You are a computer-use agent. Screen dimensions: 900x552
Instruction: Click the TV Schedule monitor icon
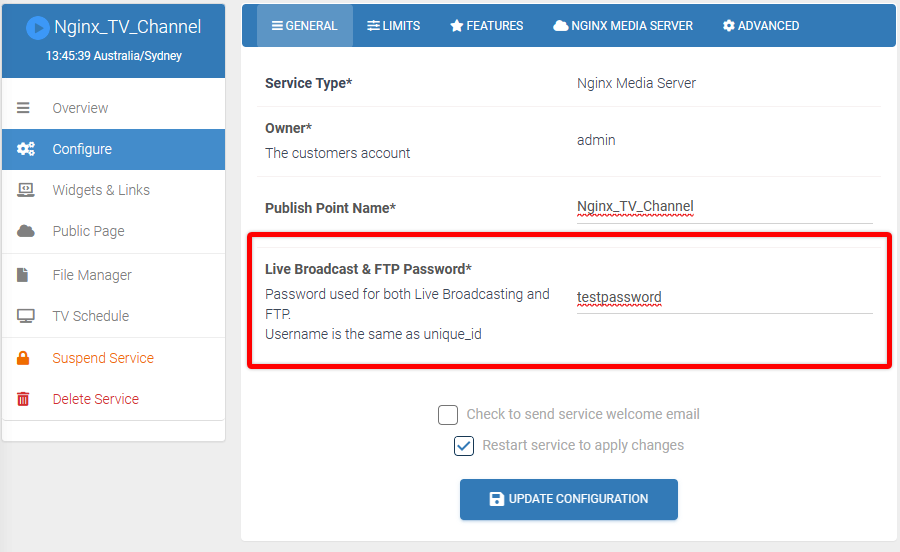click(25, 316)
